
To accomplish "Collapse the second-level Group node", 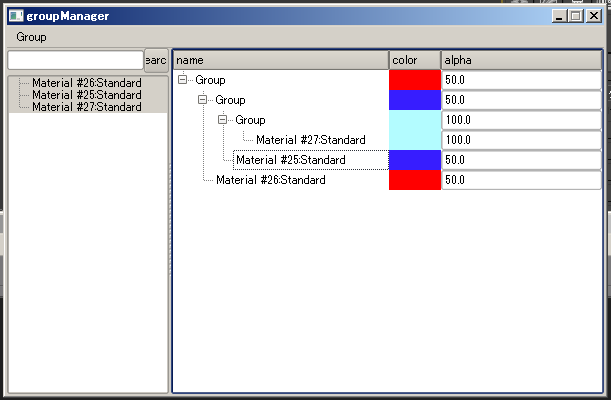I will tap(202, 100).
